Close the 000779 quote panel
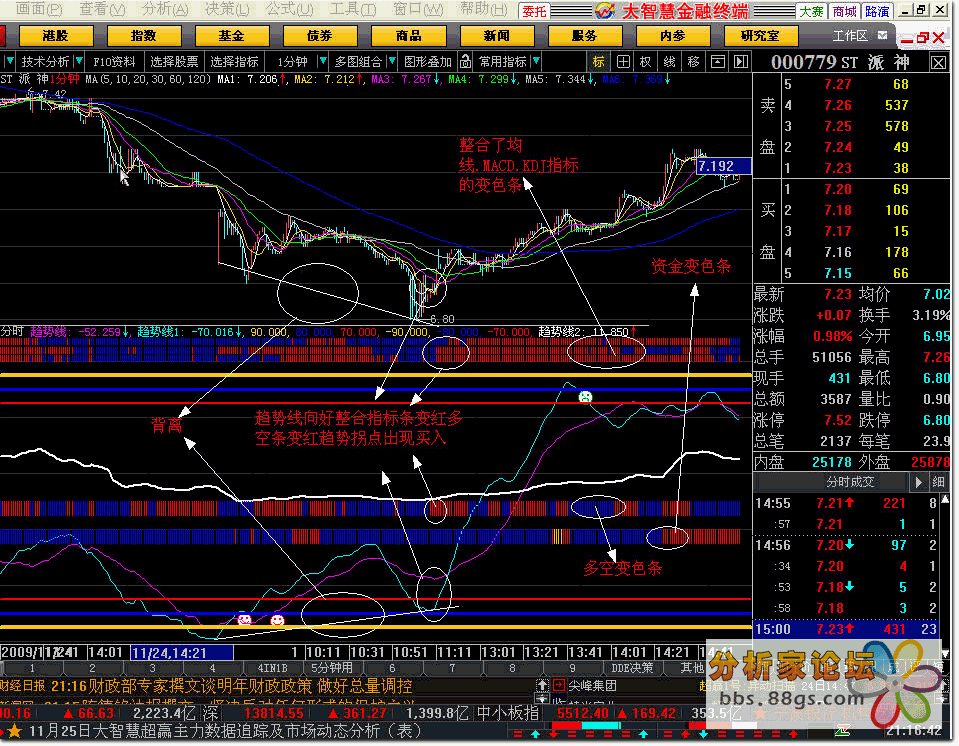Screen dimensions: 959x746 pos(938,62)
